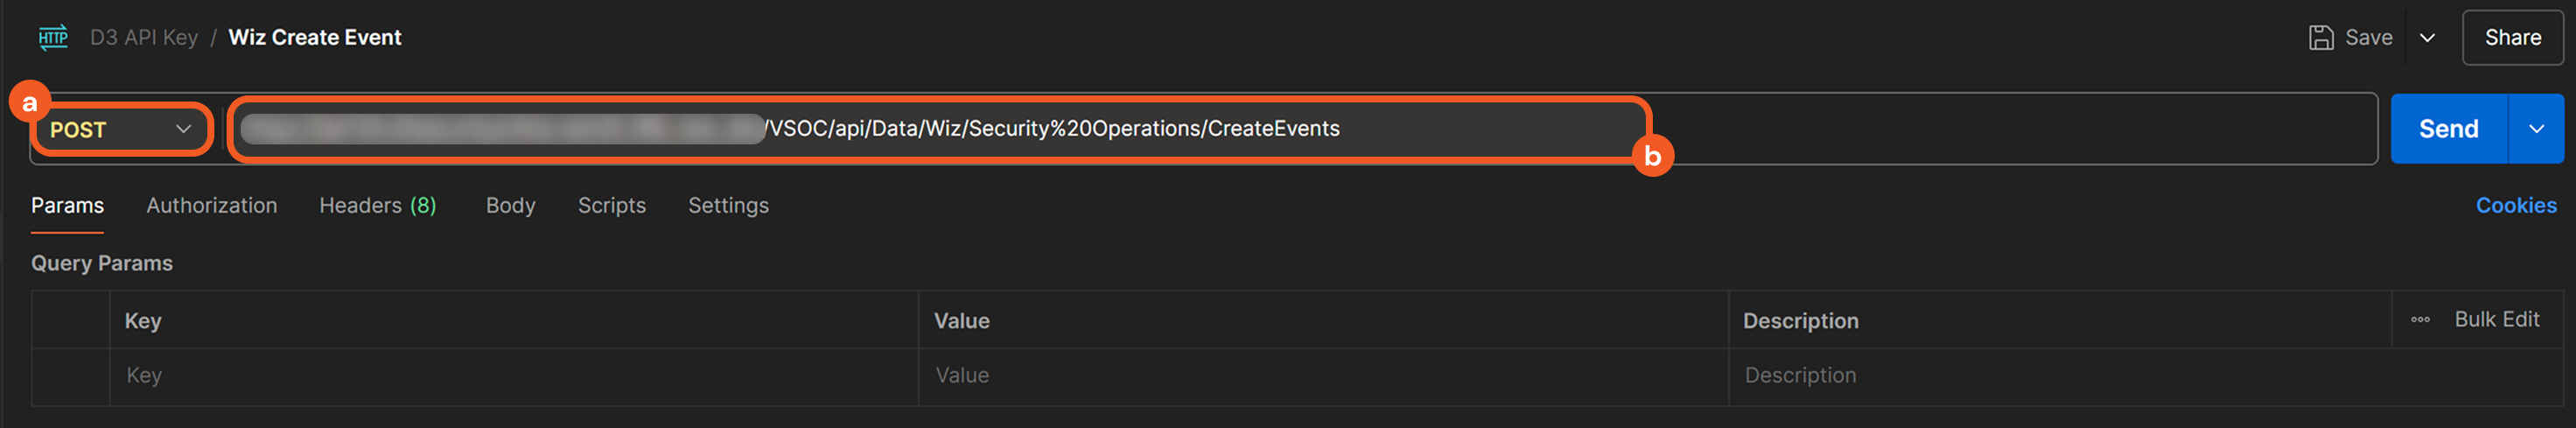Open the request Settings tab
Image resolution: width=2576 pixels, height=428 pixels.
pos(728,205)
